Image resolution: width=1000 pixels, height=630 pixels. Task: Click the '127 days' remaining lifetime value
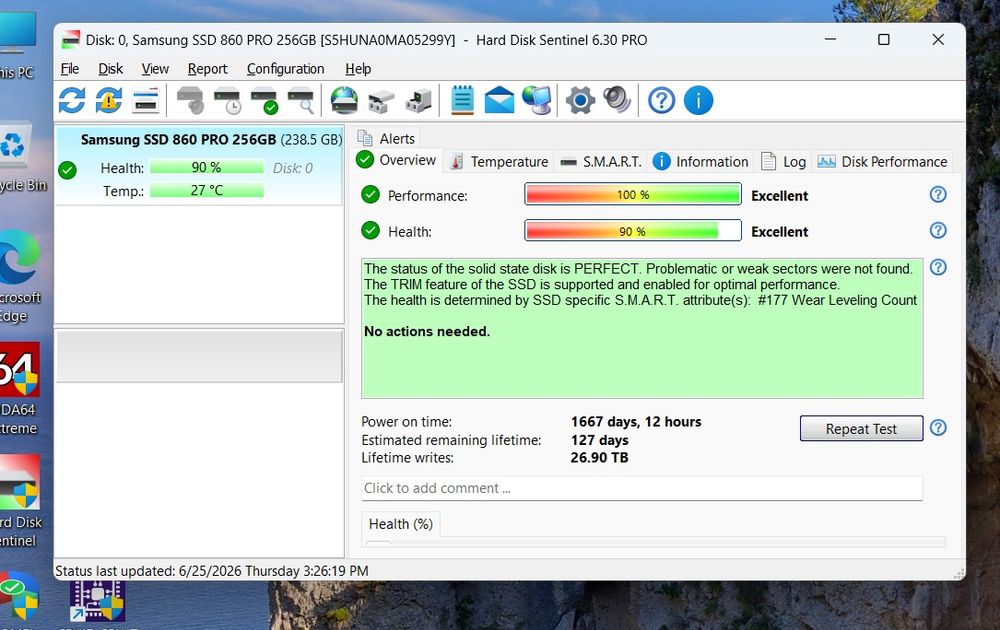pos(599,440)
